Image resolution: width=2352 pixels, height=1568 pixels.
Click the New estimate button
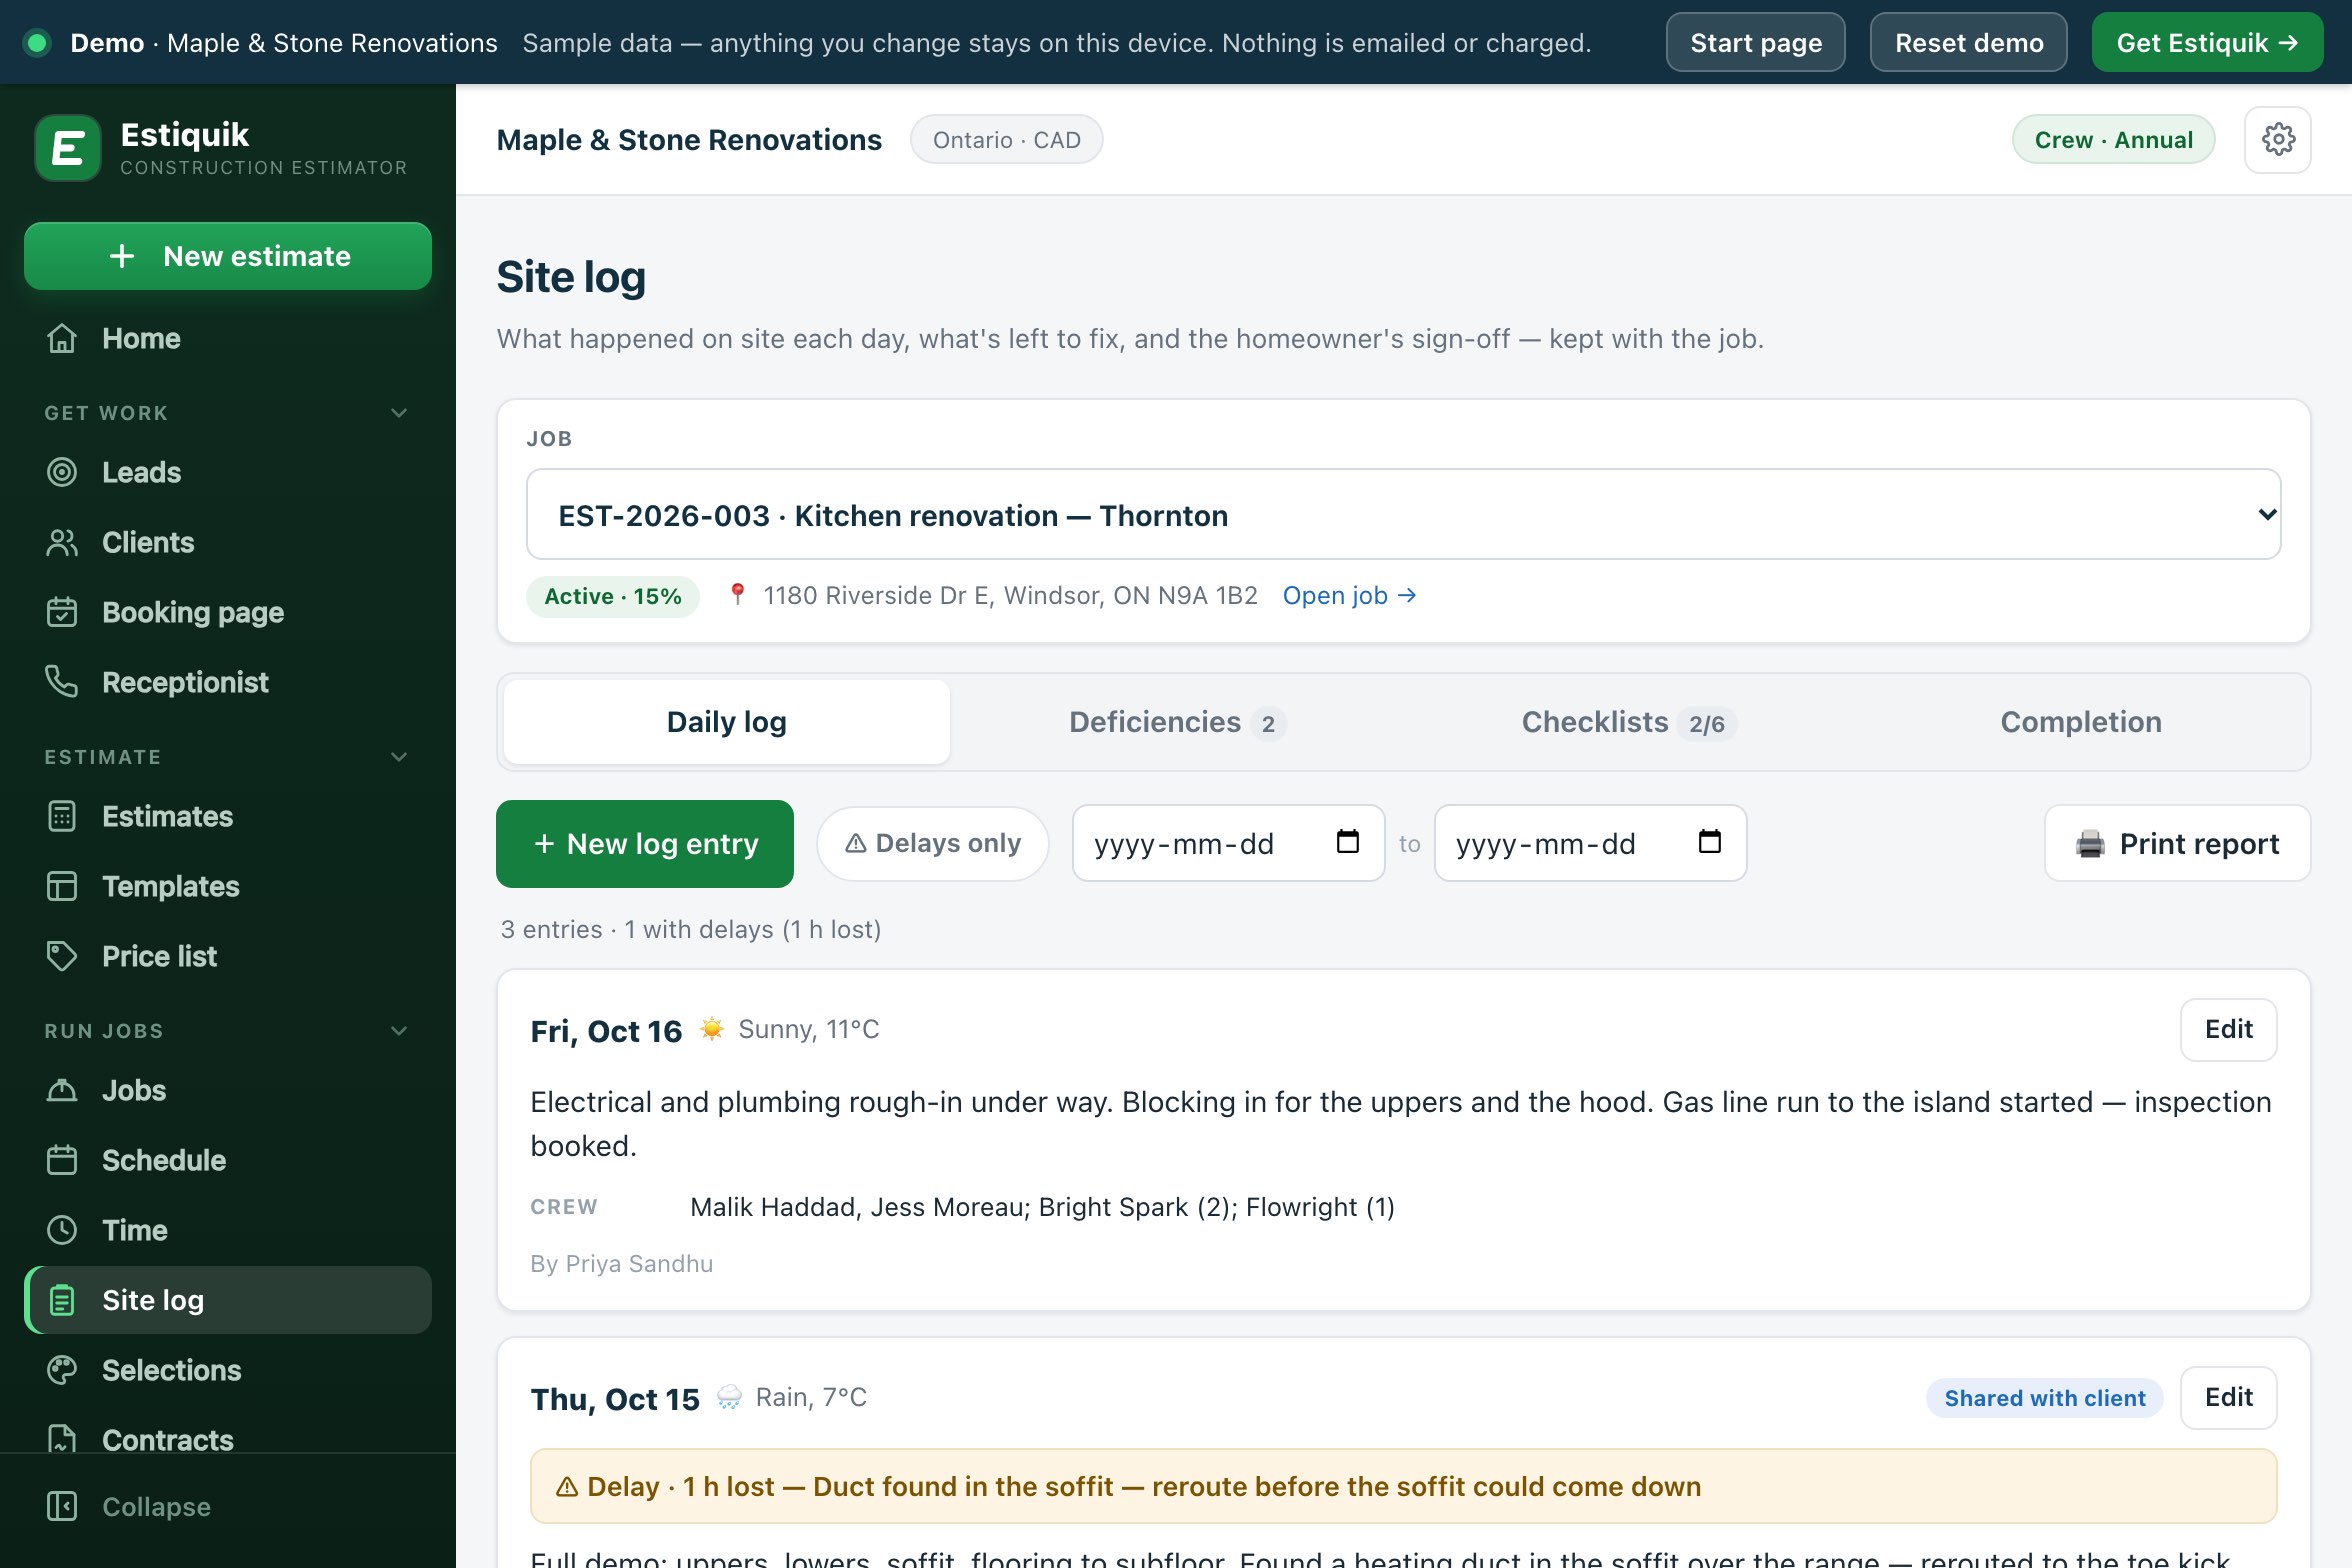[x=228, y=256]
